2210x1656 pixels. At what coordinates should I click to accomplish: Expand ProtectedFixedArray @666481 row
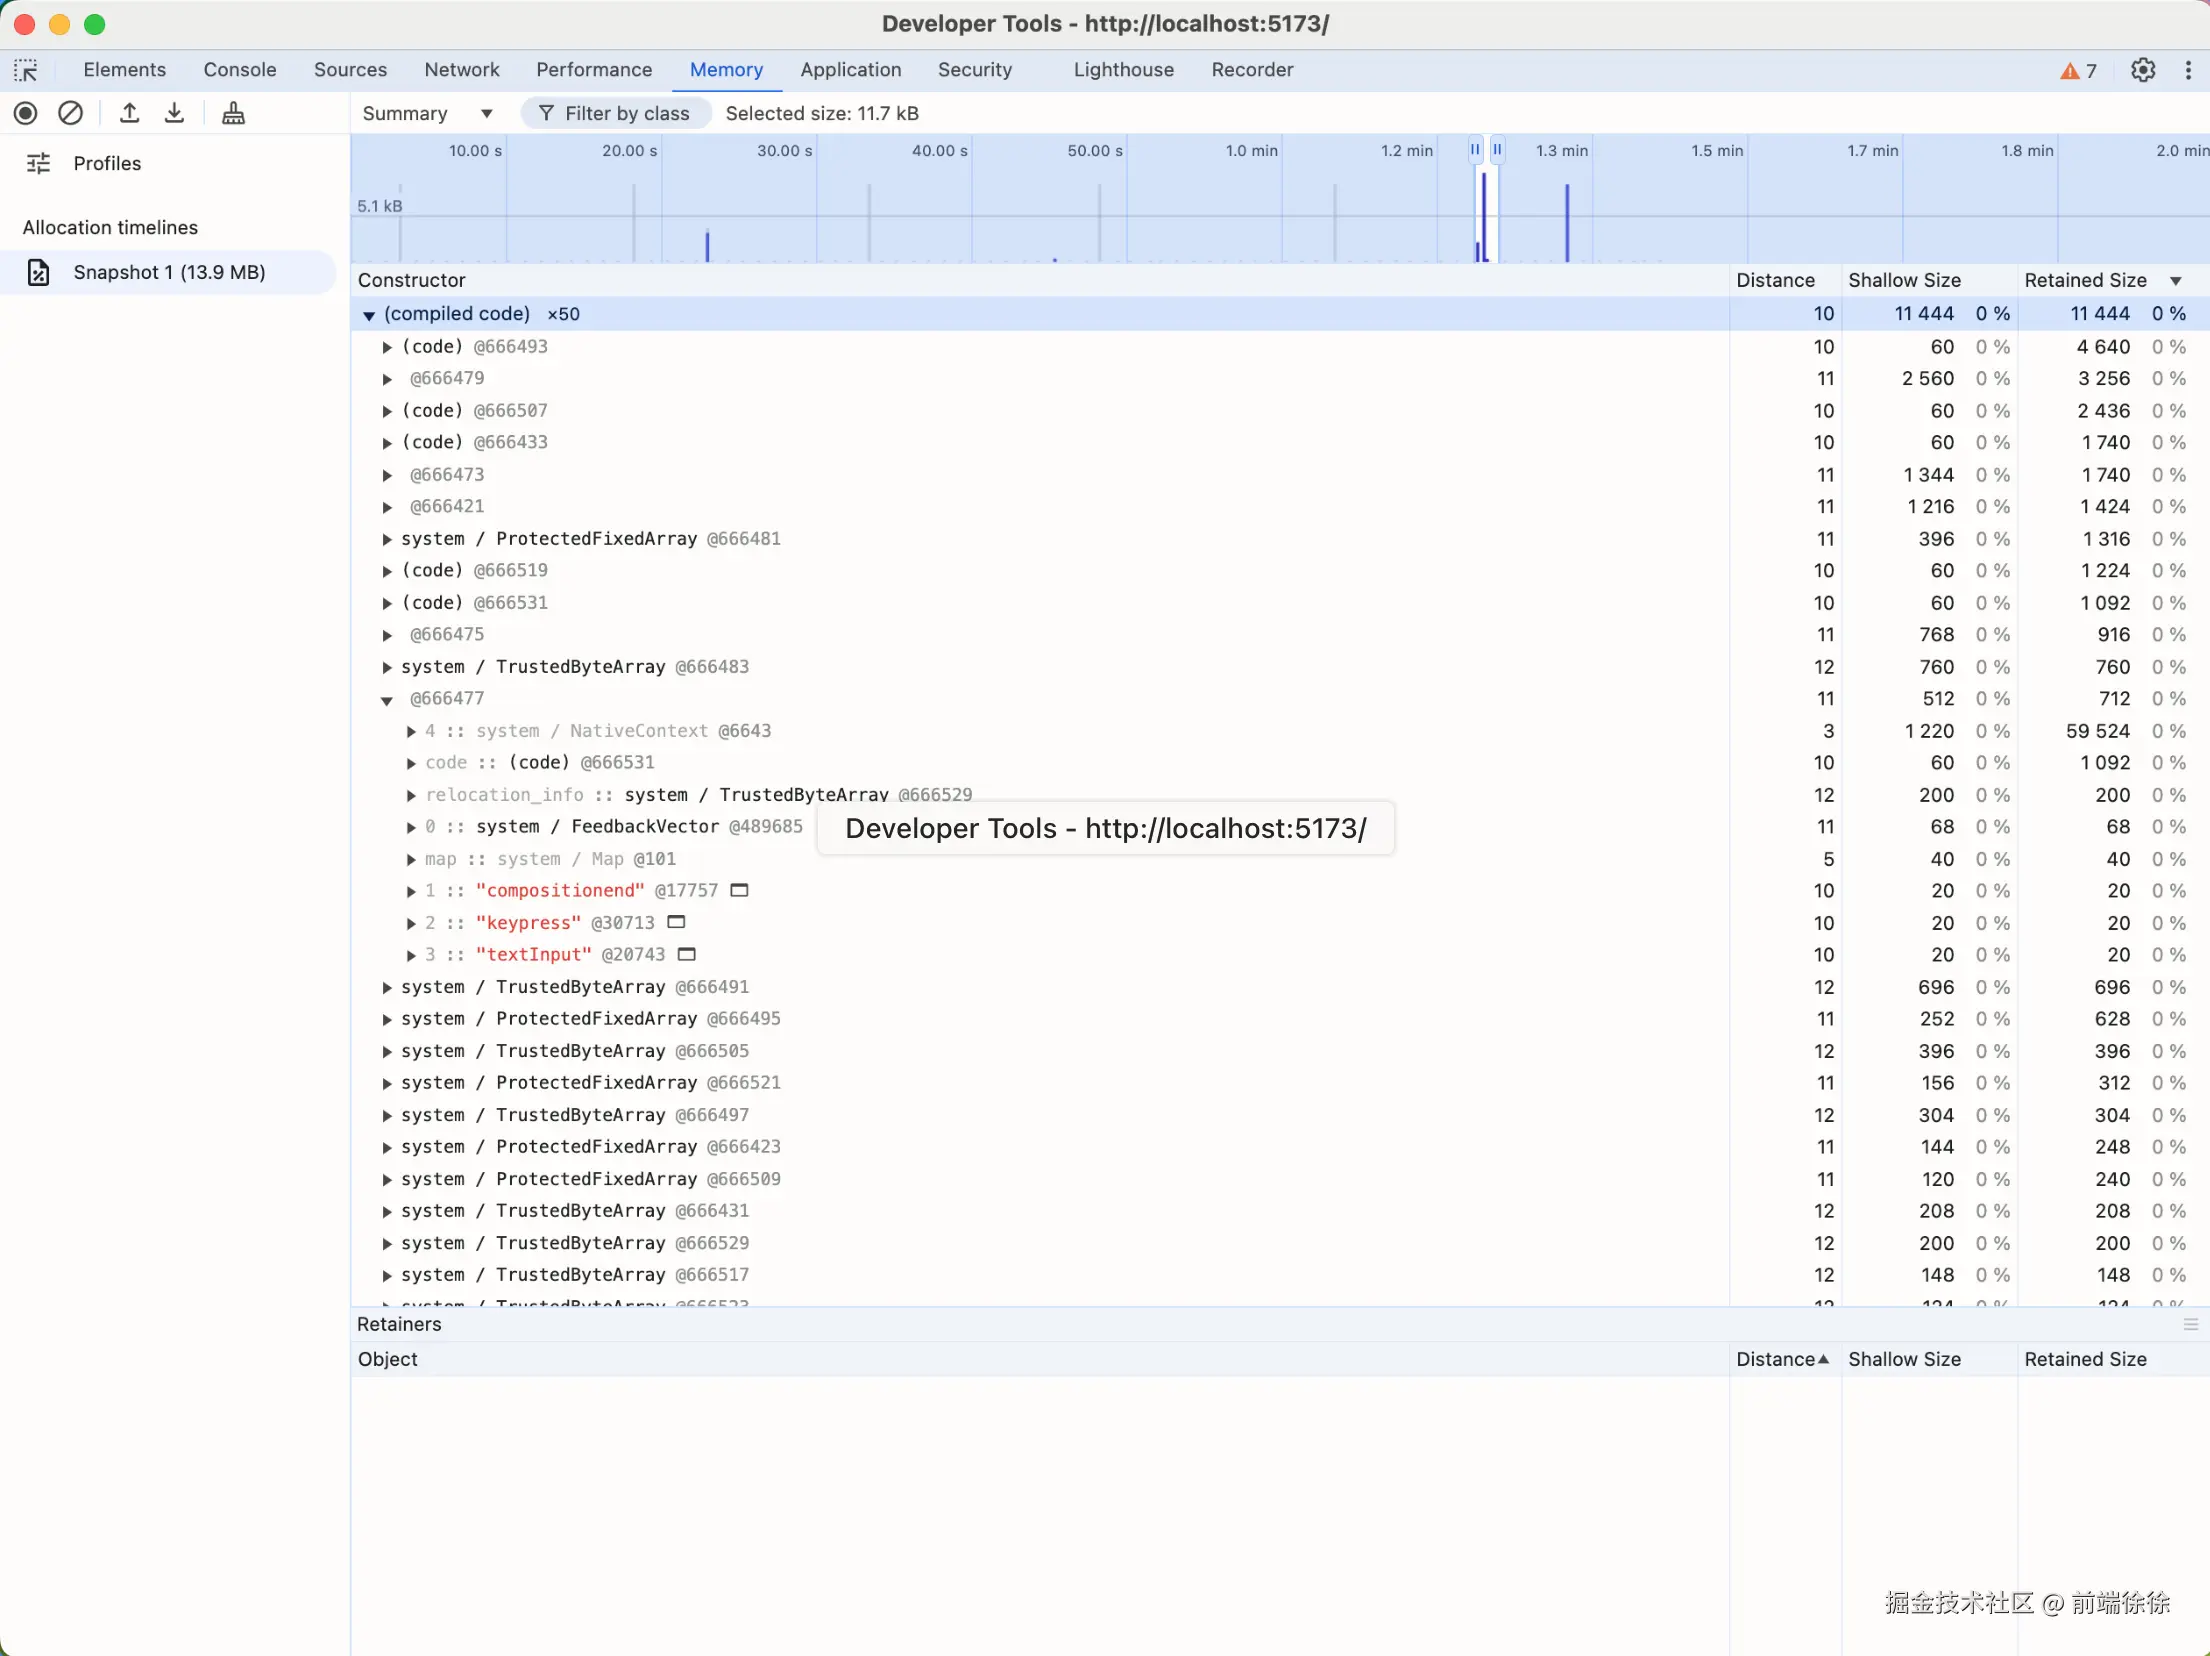coord(387,539)
